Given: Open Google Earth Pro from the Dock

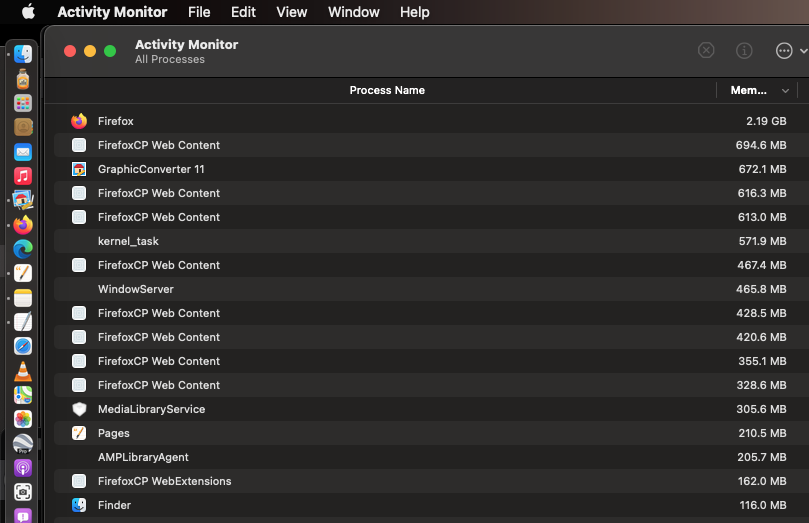Looking at the screenshot, I should point(23,444).
